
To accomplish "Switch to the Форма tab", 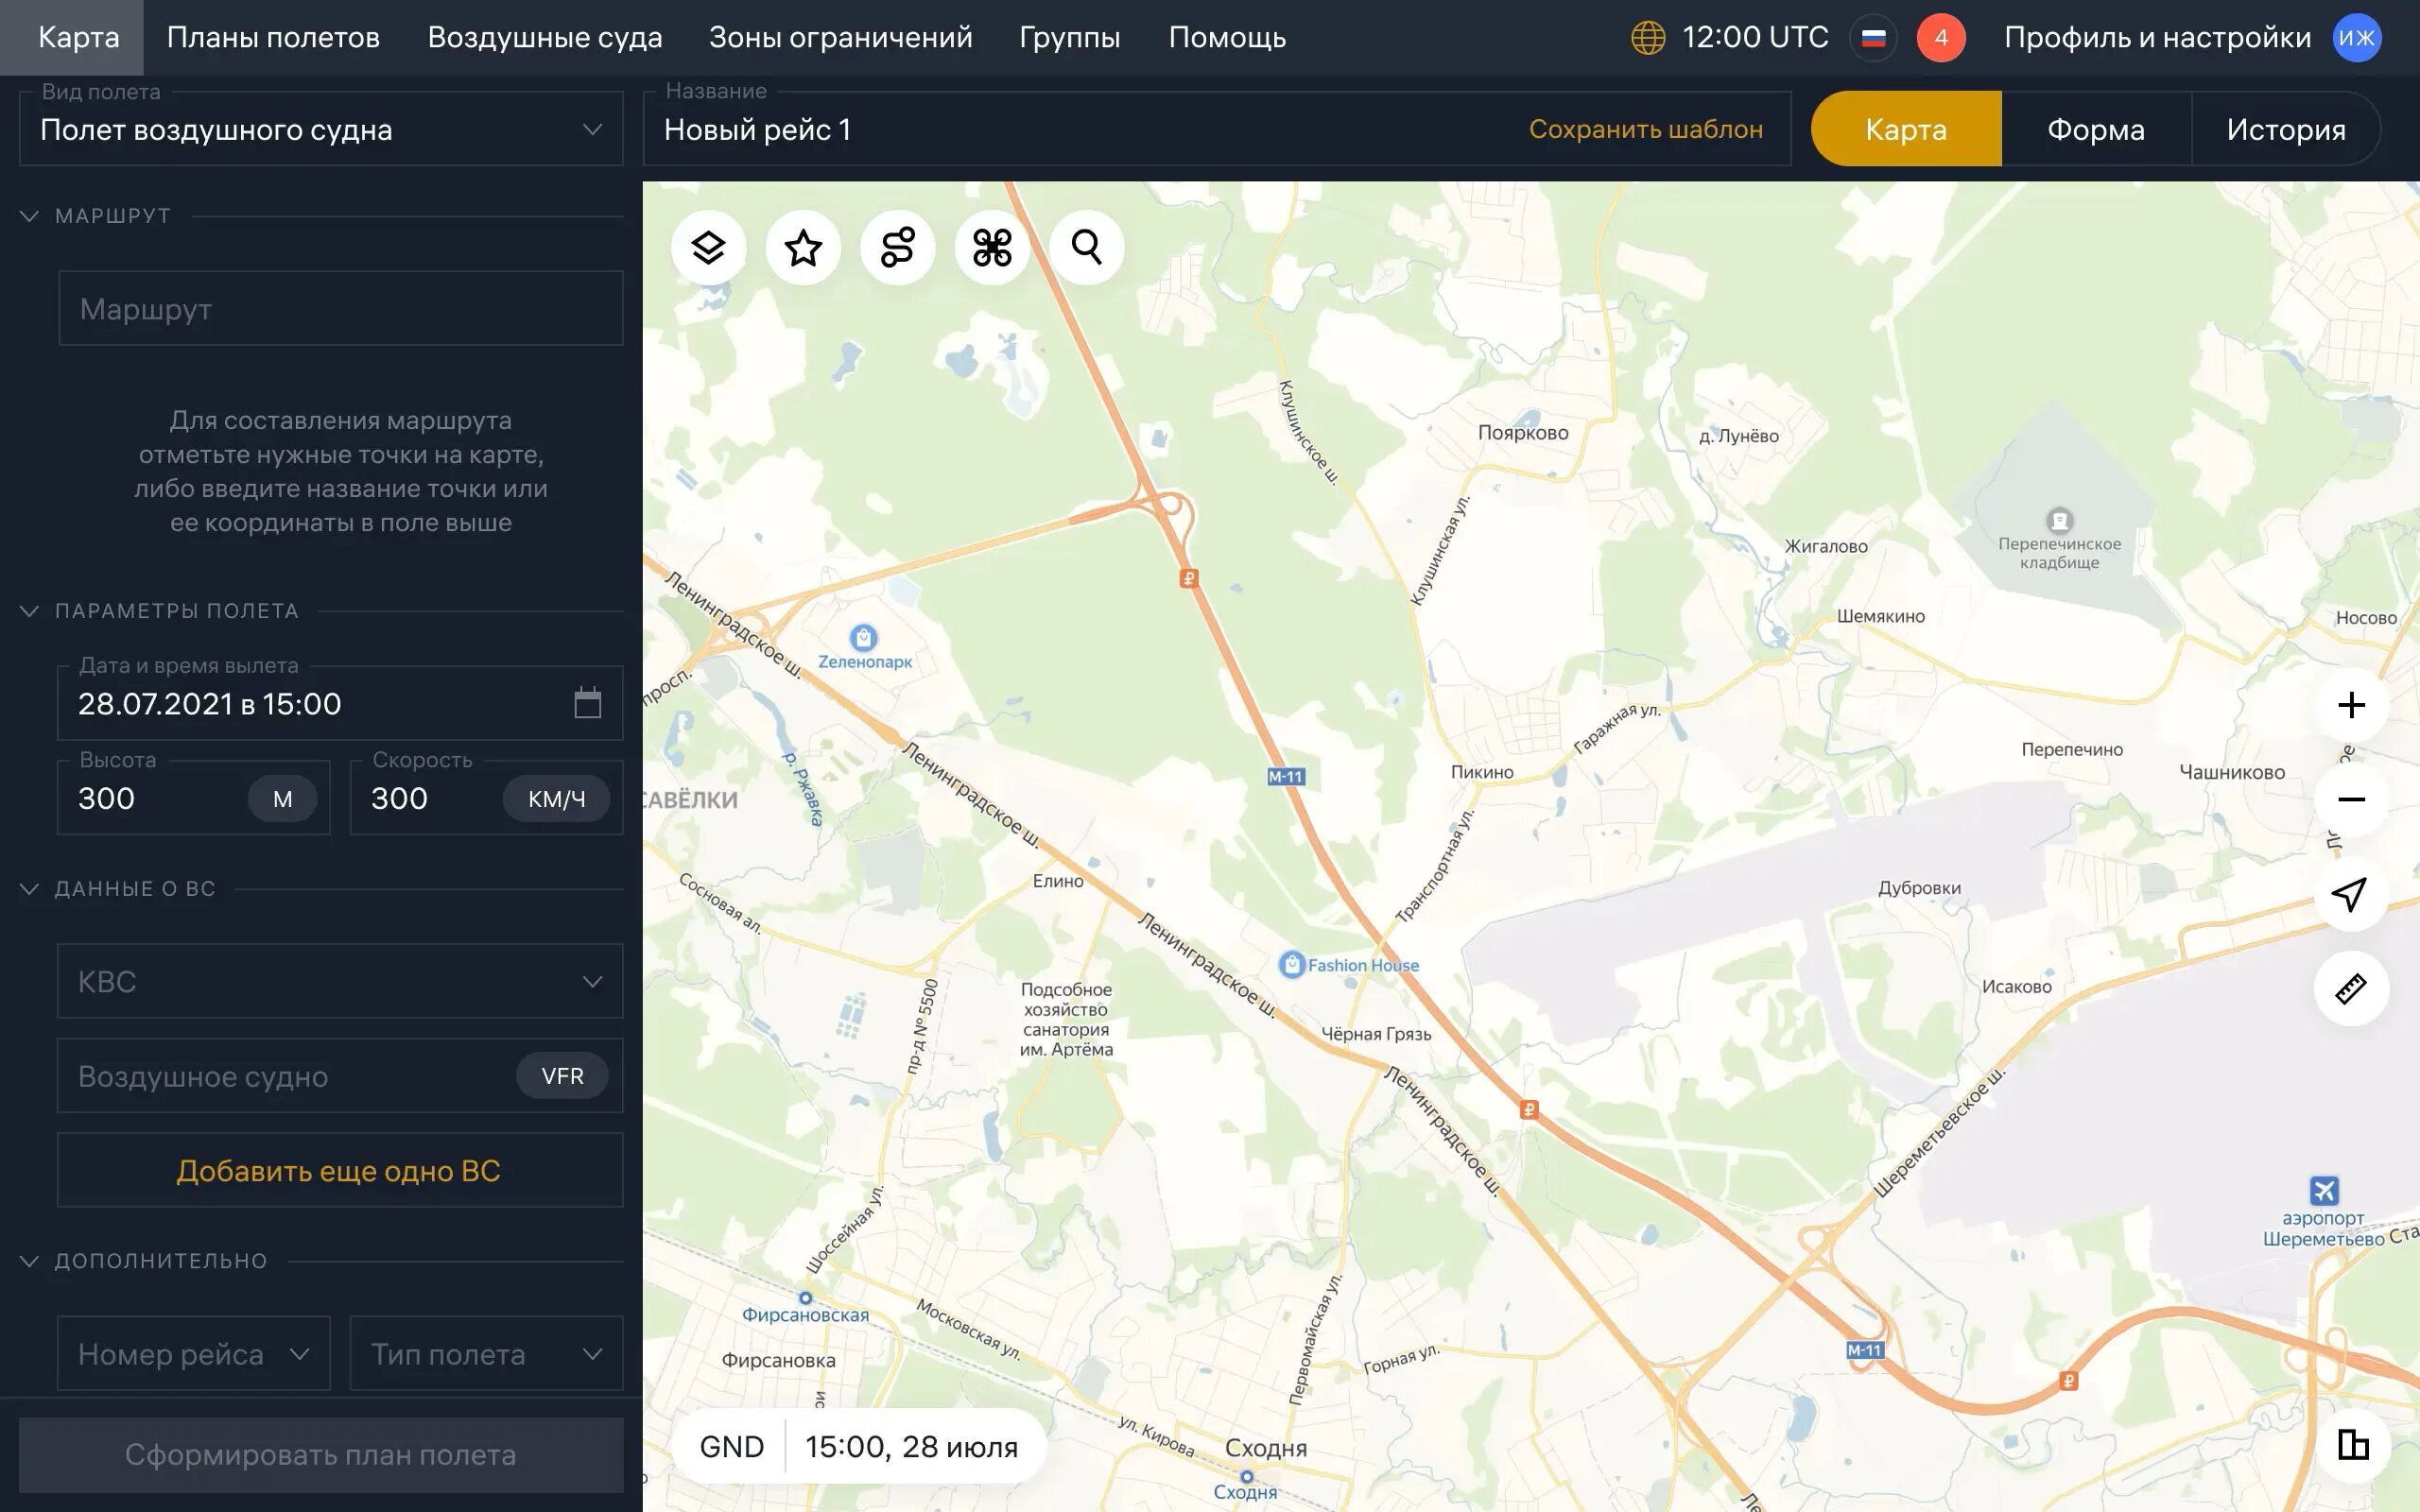I will point(2095,130).
